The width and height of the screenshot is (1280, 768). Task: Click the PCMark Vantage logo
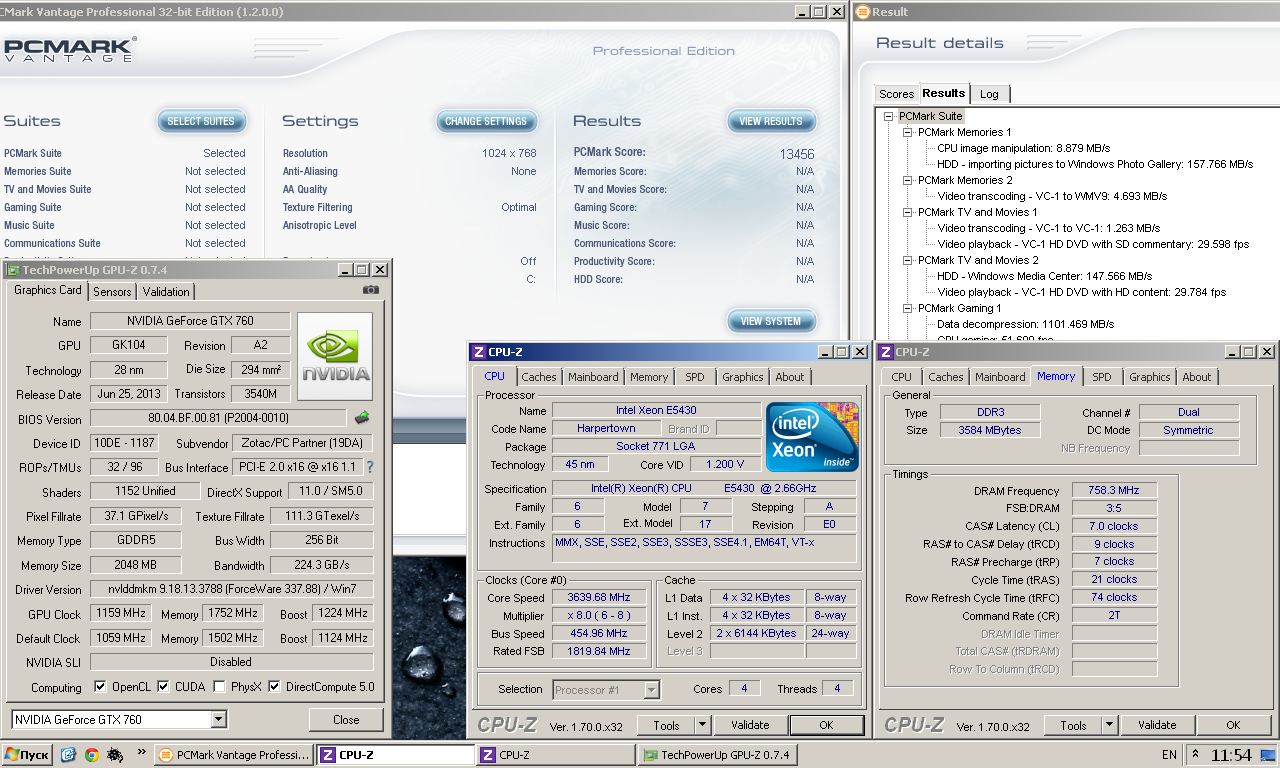70,50
